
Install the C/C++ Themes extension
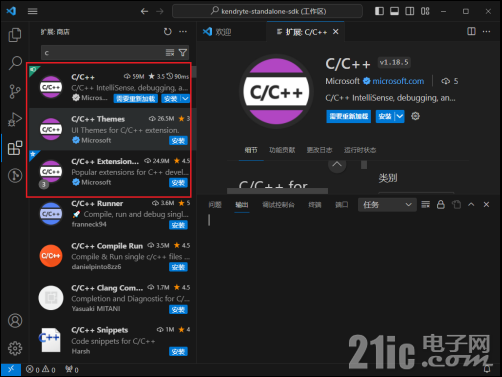pyautogui.click(x=178, y=141)
